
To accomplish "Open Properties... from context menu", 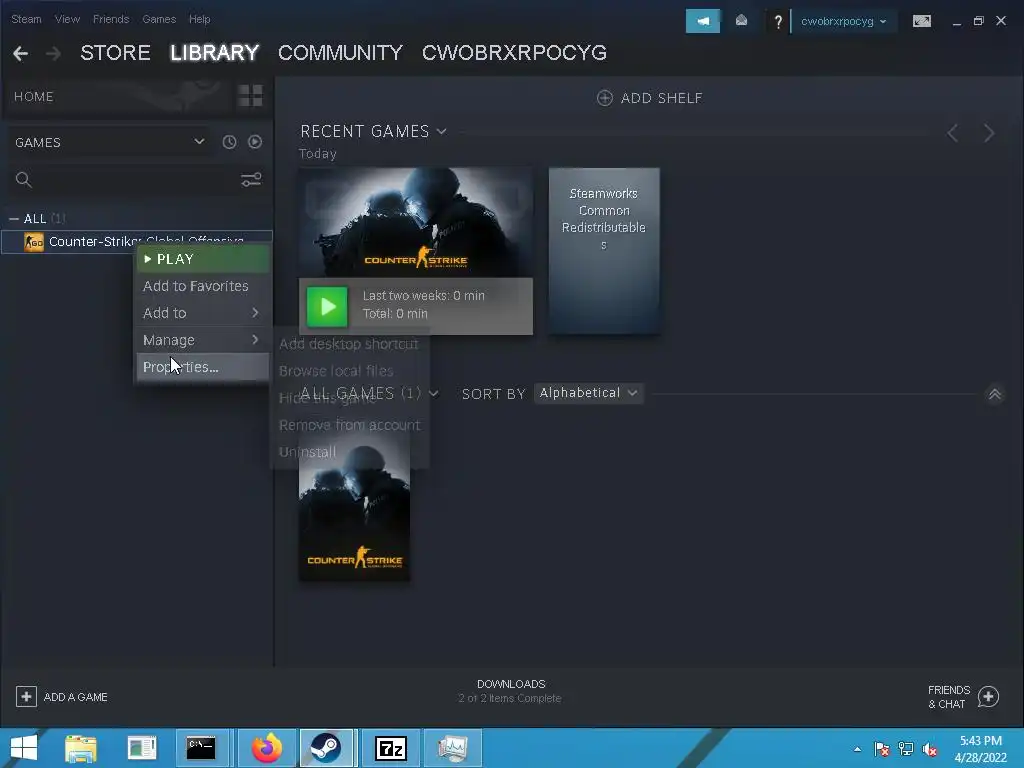I will (x=202, y=367).
